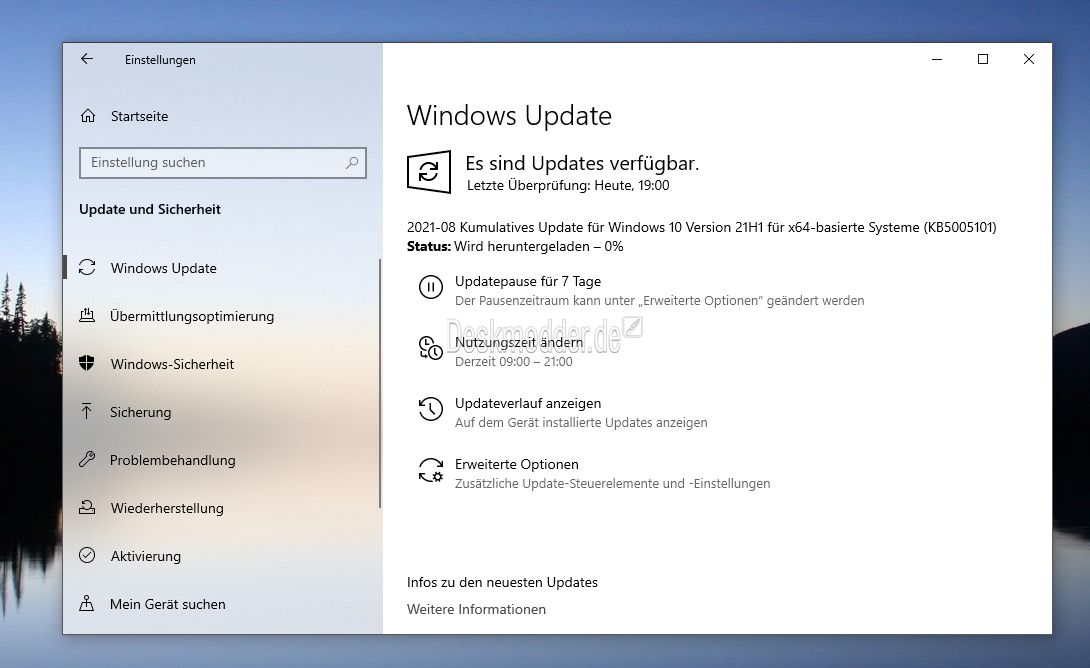
Task: Focus the Einstellung suchen search field
Action: (222, 163)
